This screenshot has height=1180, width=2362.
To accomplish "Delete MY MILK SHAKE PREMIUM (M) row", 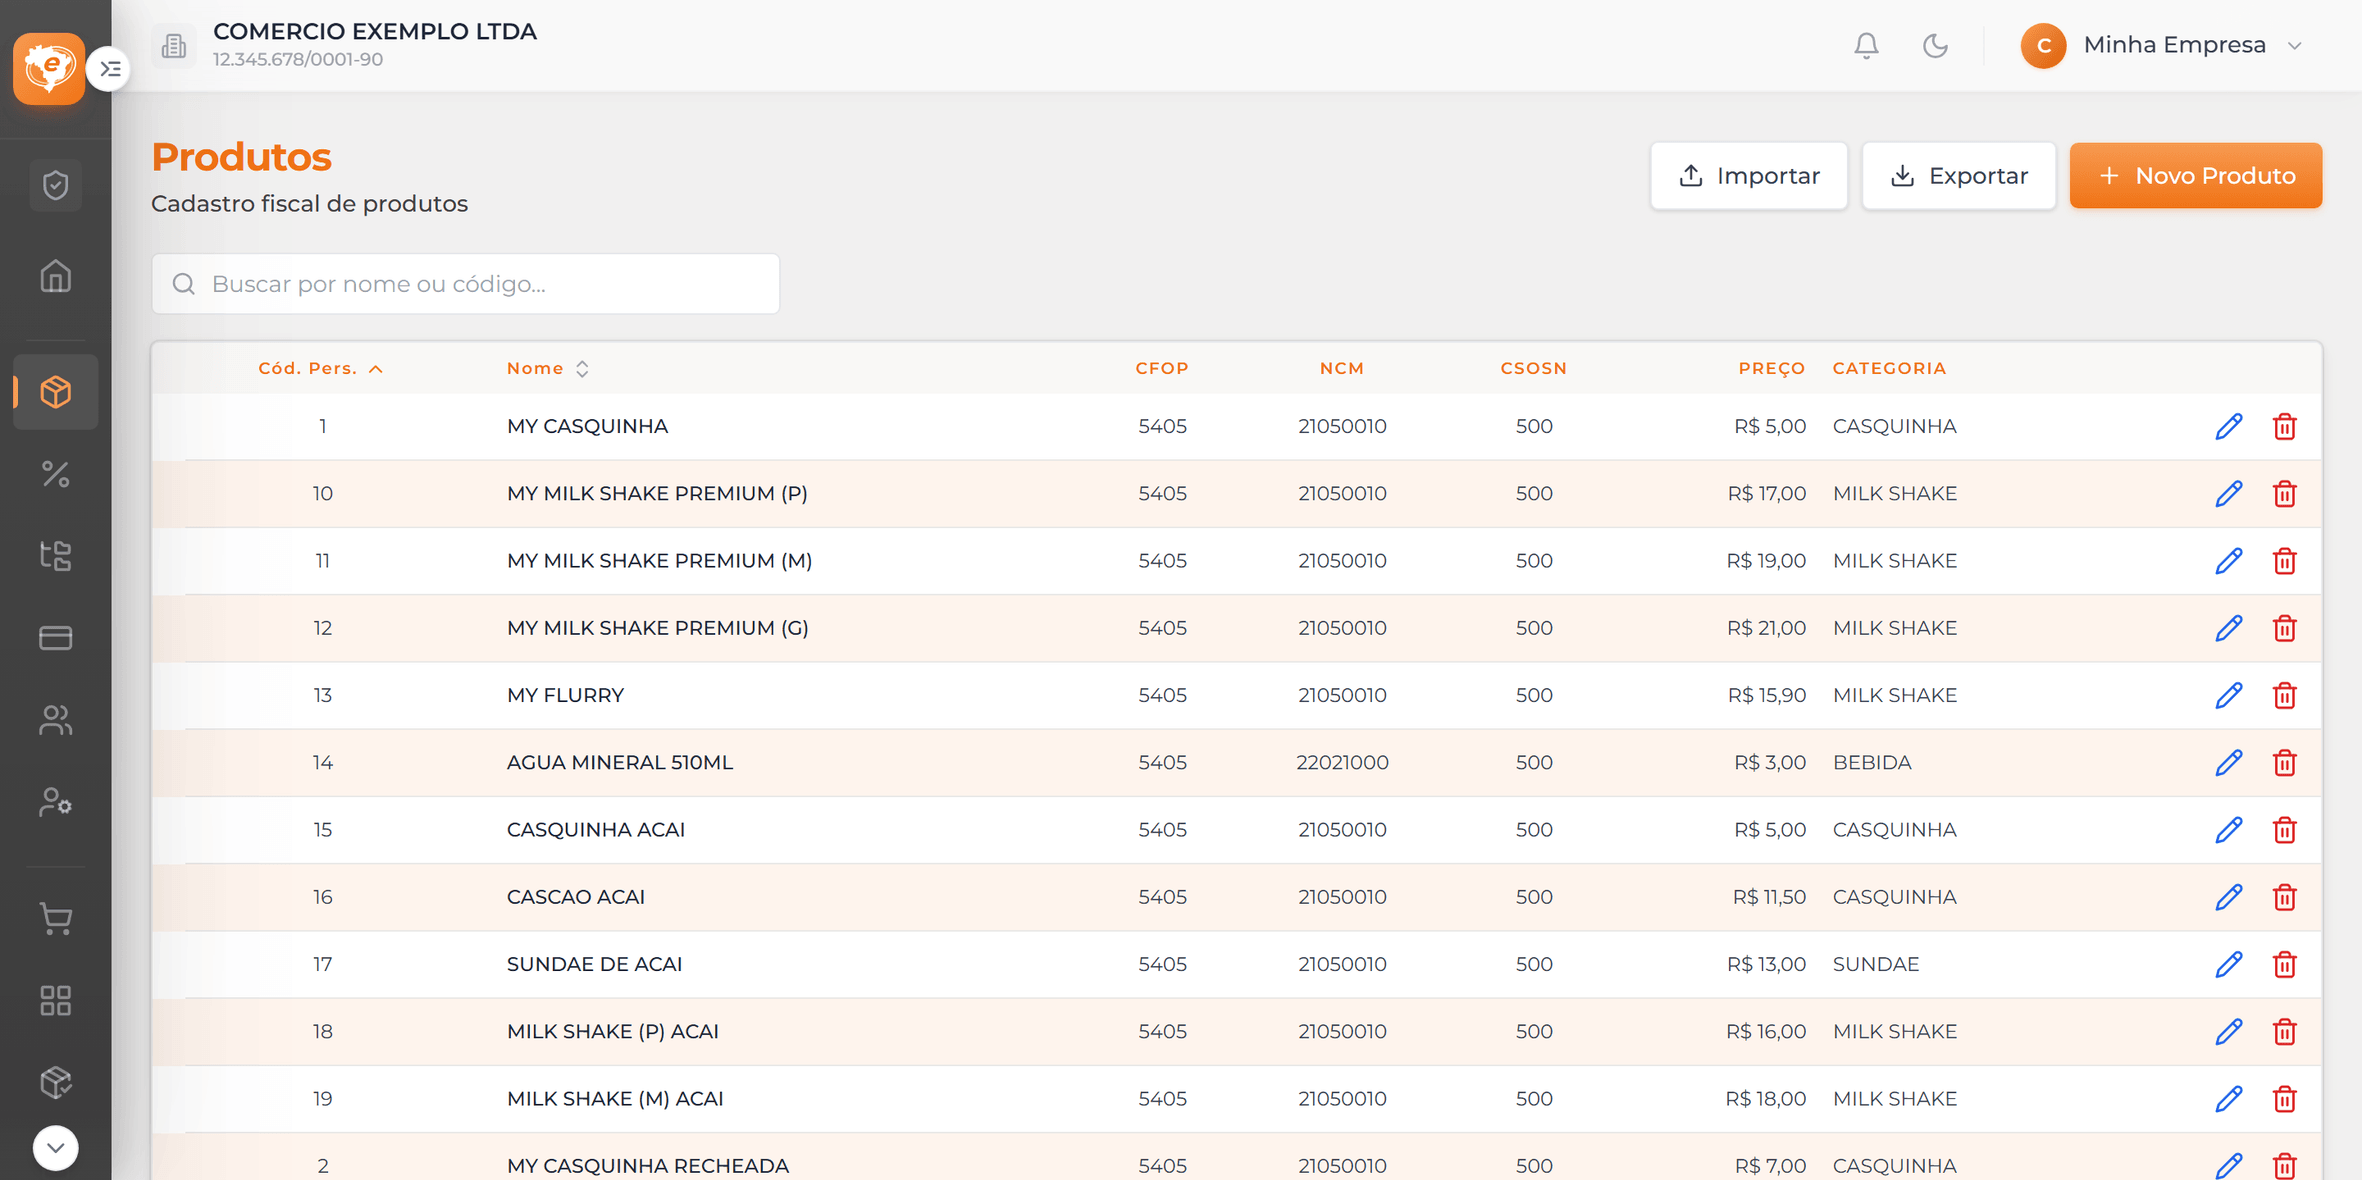I will 2285,561.
